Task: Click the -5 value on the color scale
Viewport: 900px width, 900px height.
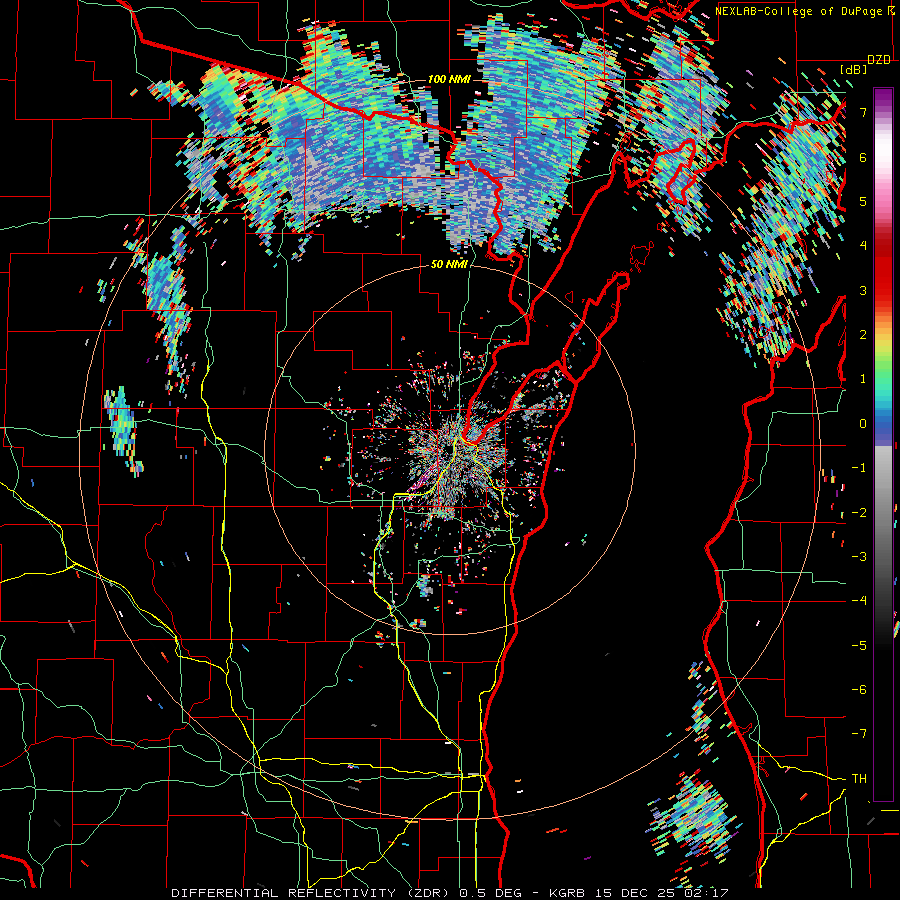Action: [x=859, y=646]
